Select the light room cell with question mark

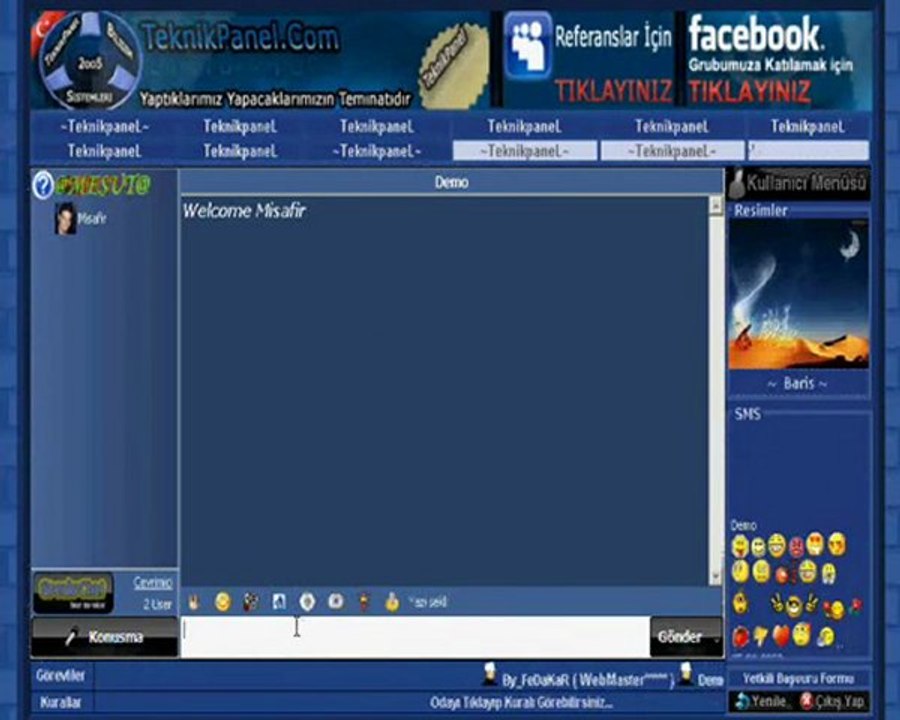tap(809, 151)
